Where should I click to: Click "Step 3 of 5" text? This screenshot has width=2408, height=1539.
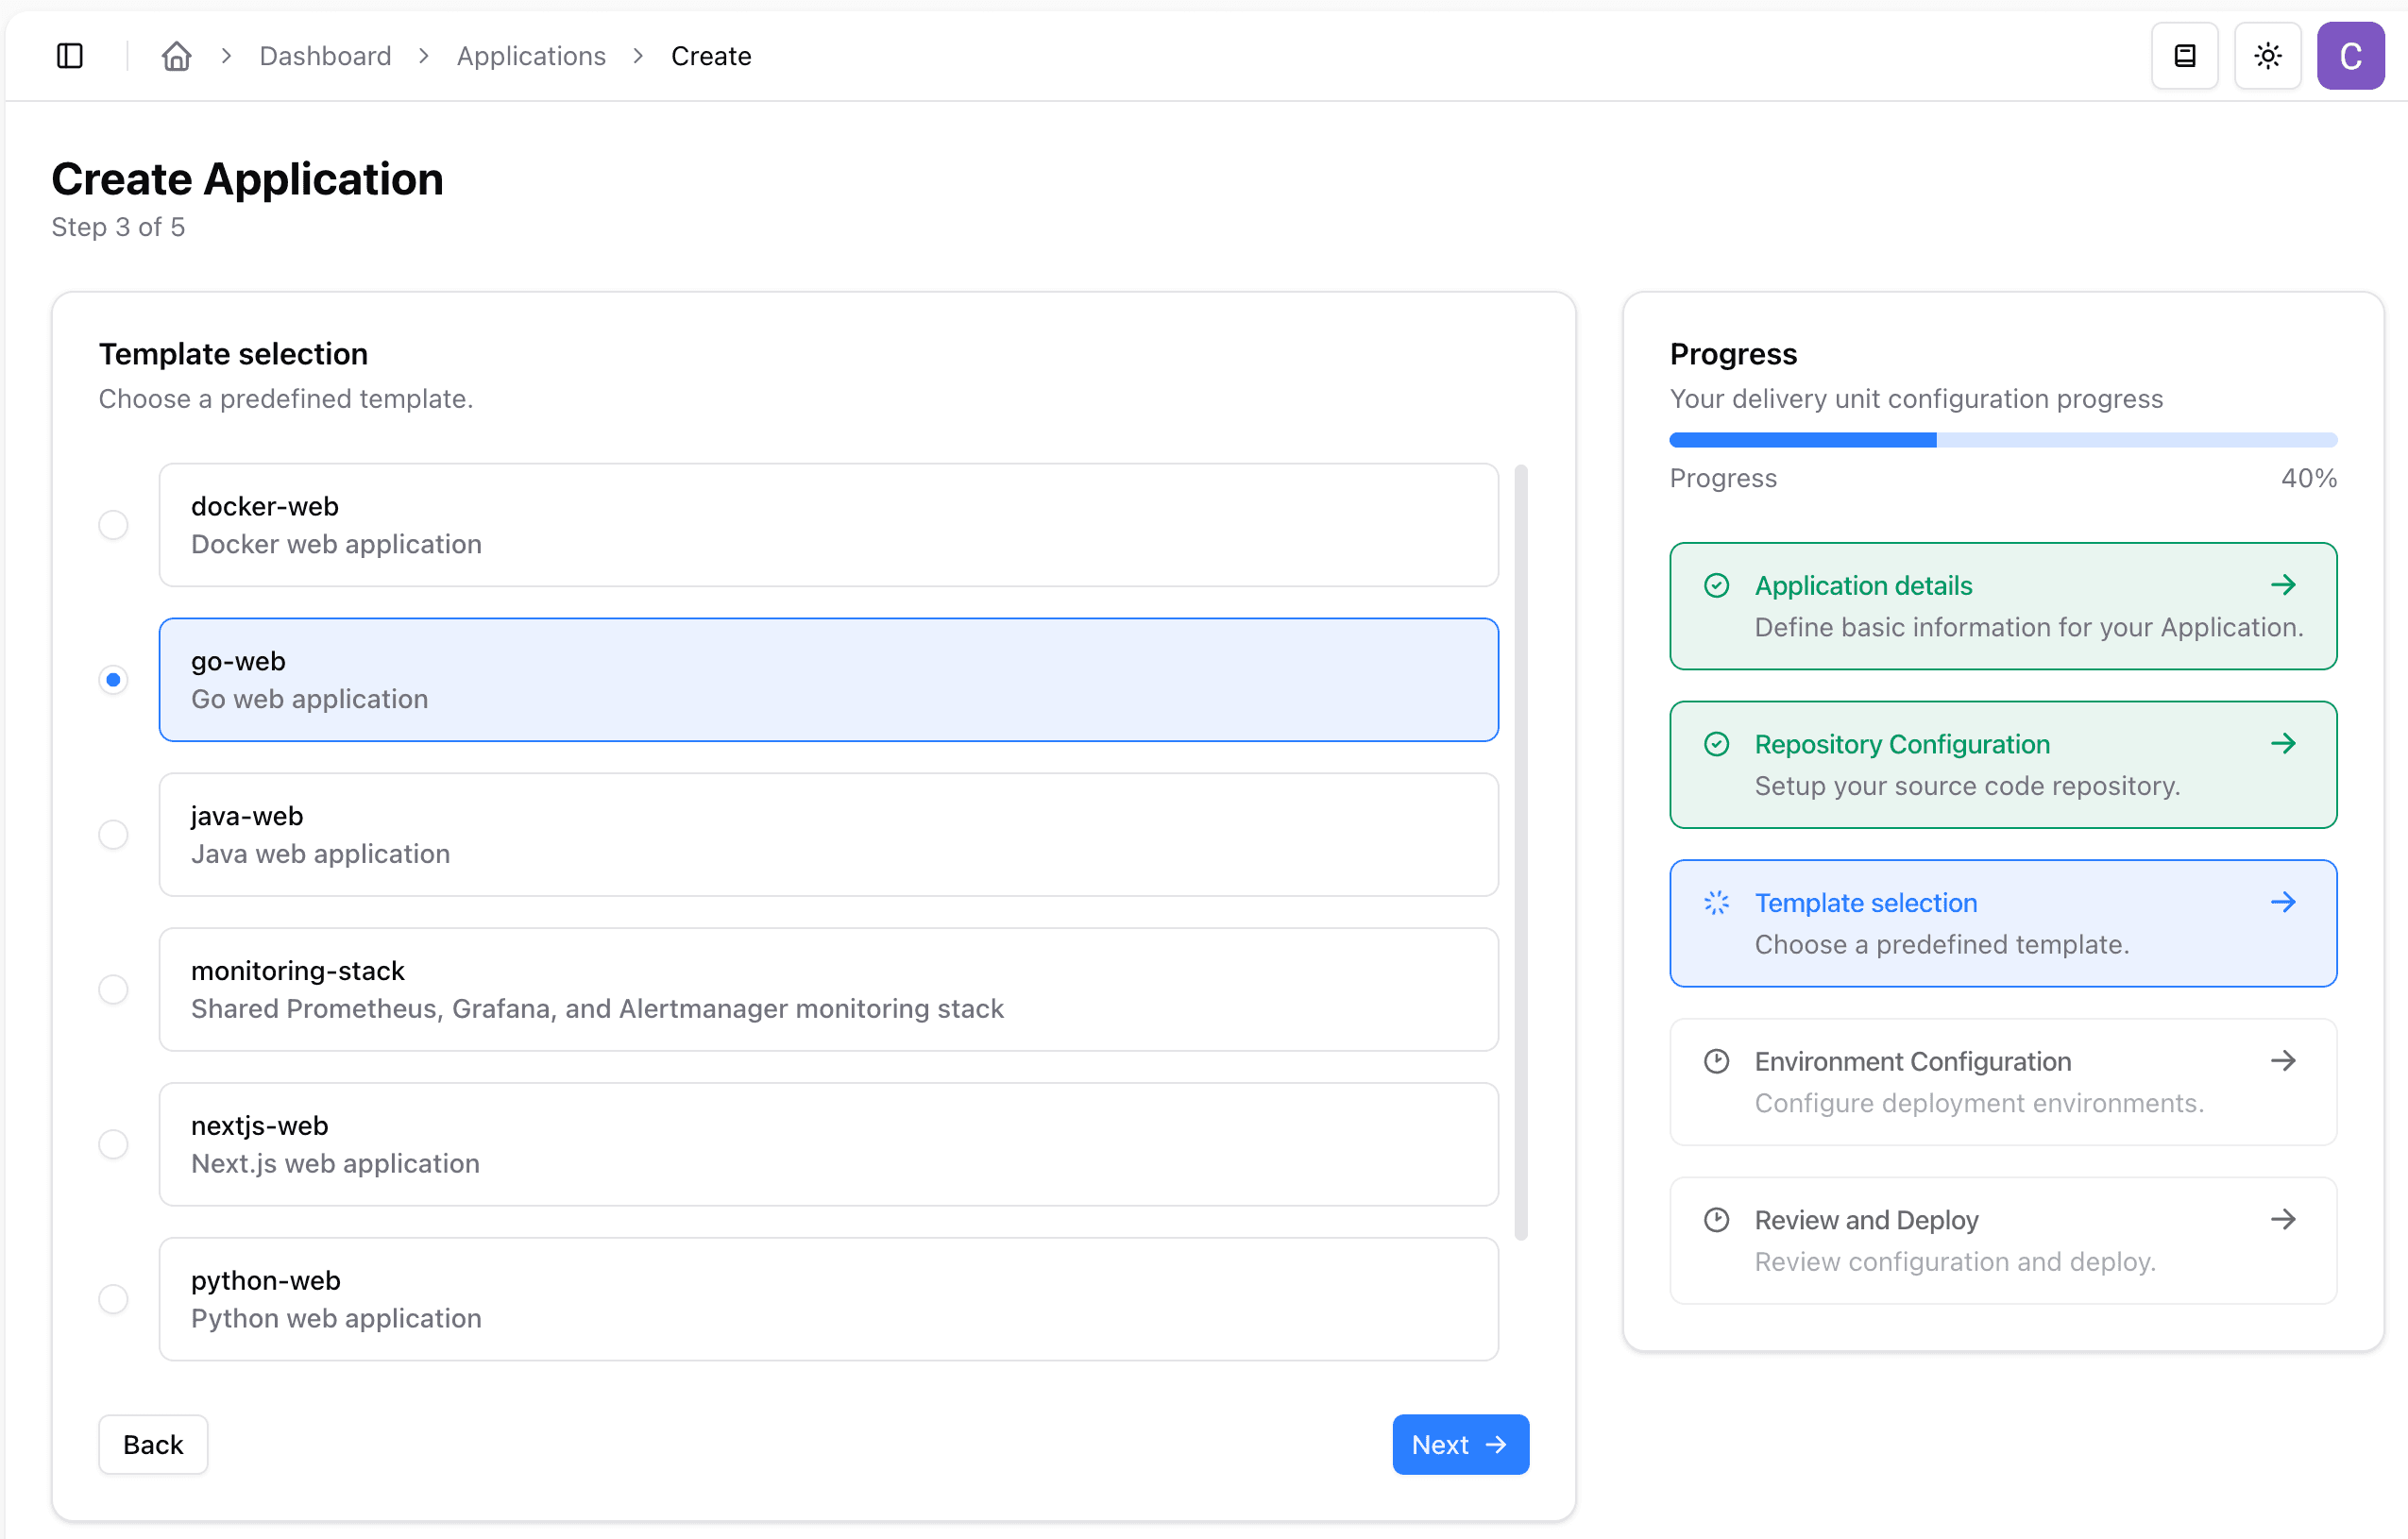click(x=118, y=227)
